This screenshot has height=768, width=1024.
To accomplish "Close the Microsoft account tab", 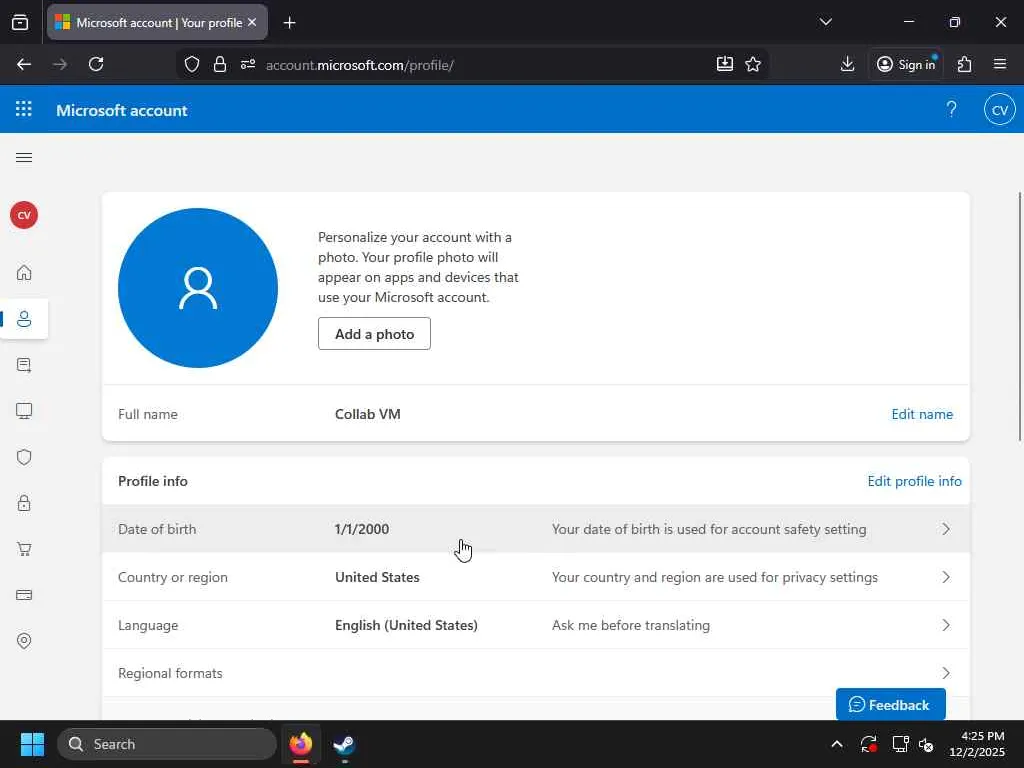I will [252, 22].
